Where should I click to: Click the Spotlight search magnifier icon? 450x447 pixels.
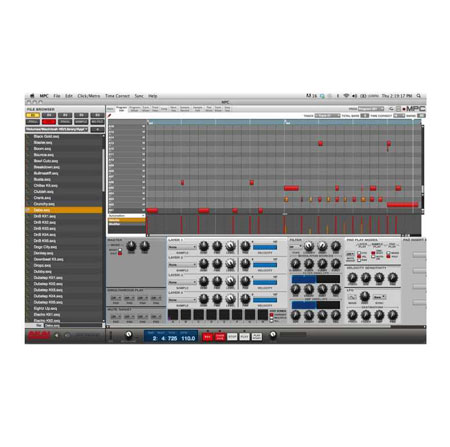(x=419, y=96)
